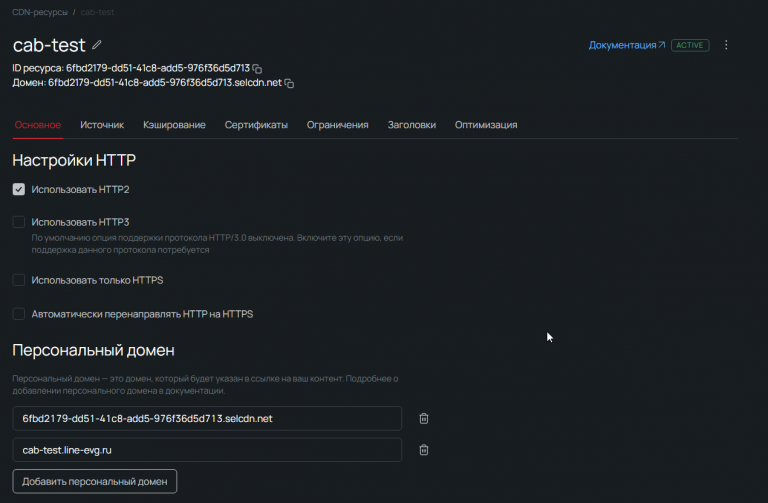Switch to the Заголовки tab
The image size is (768, 503).
pos(411,125)
